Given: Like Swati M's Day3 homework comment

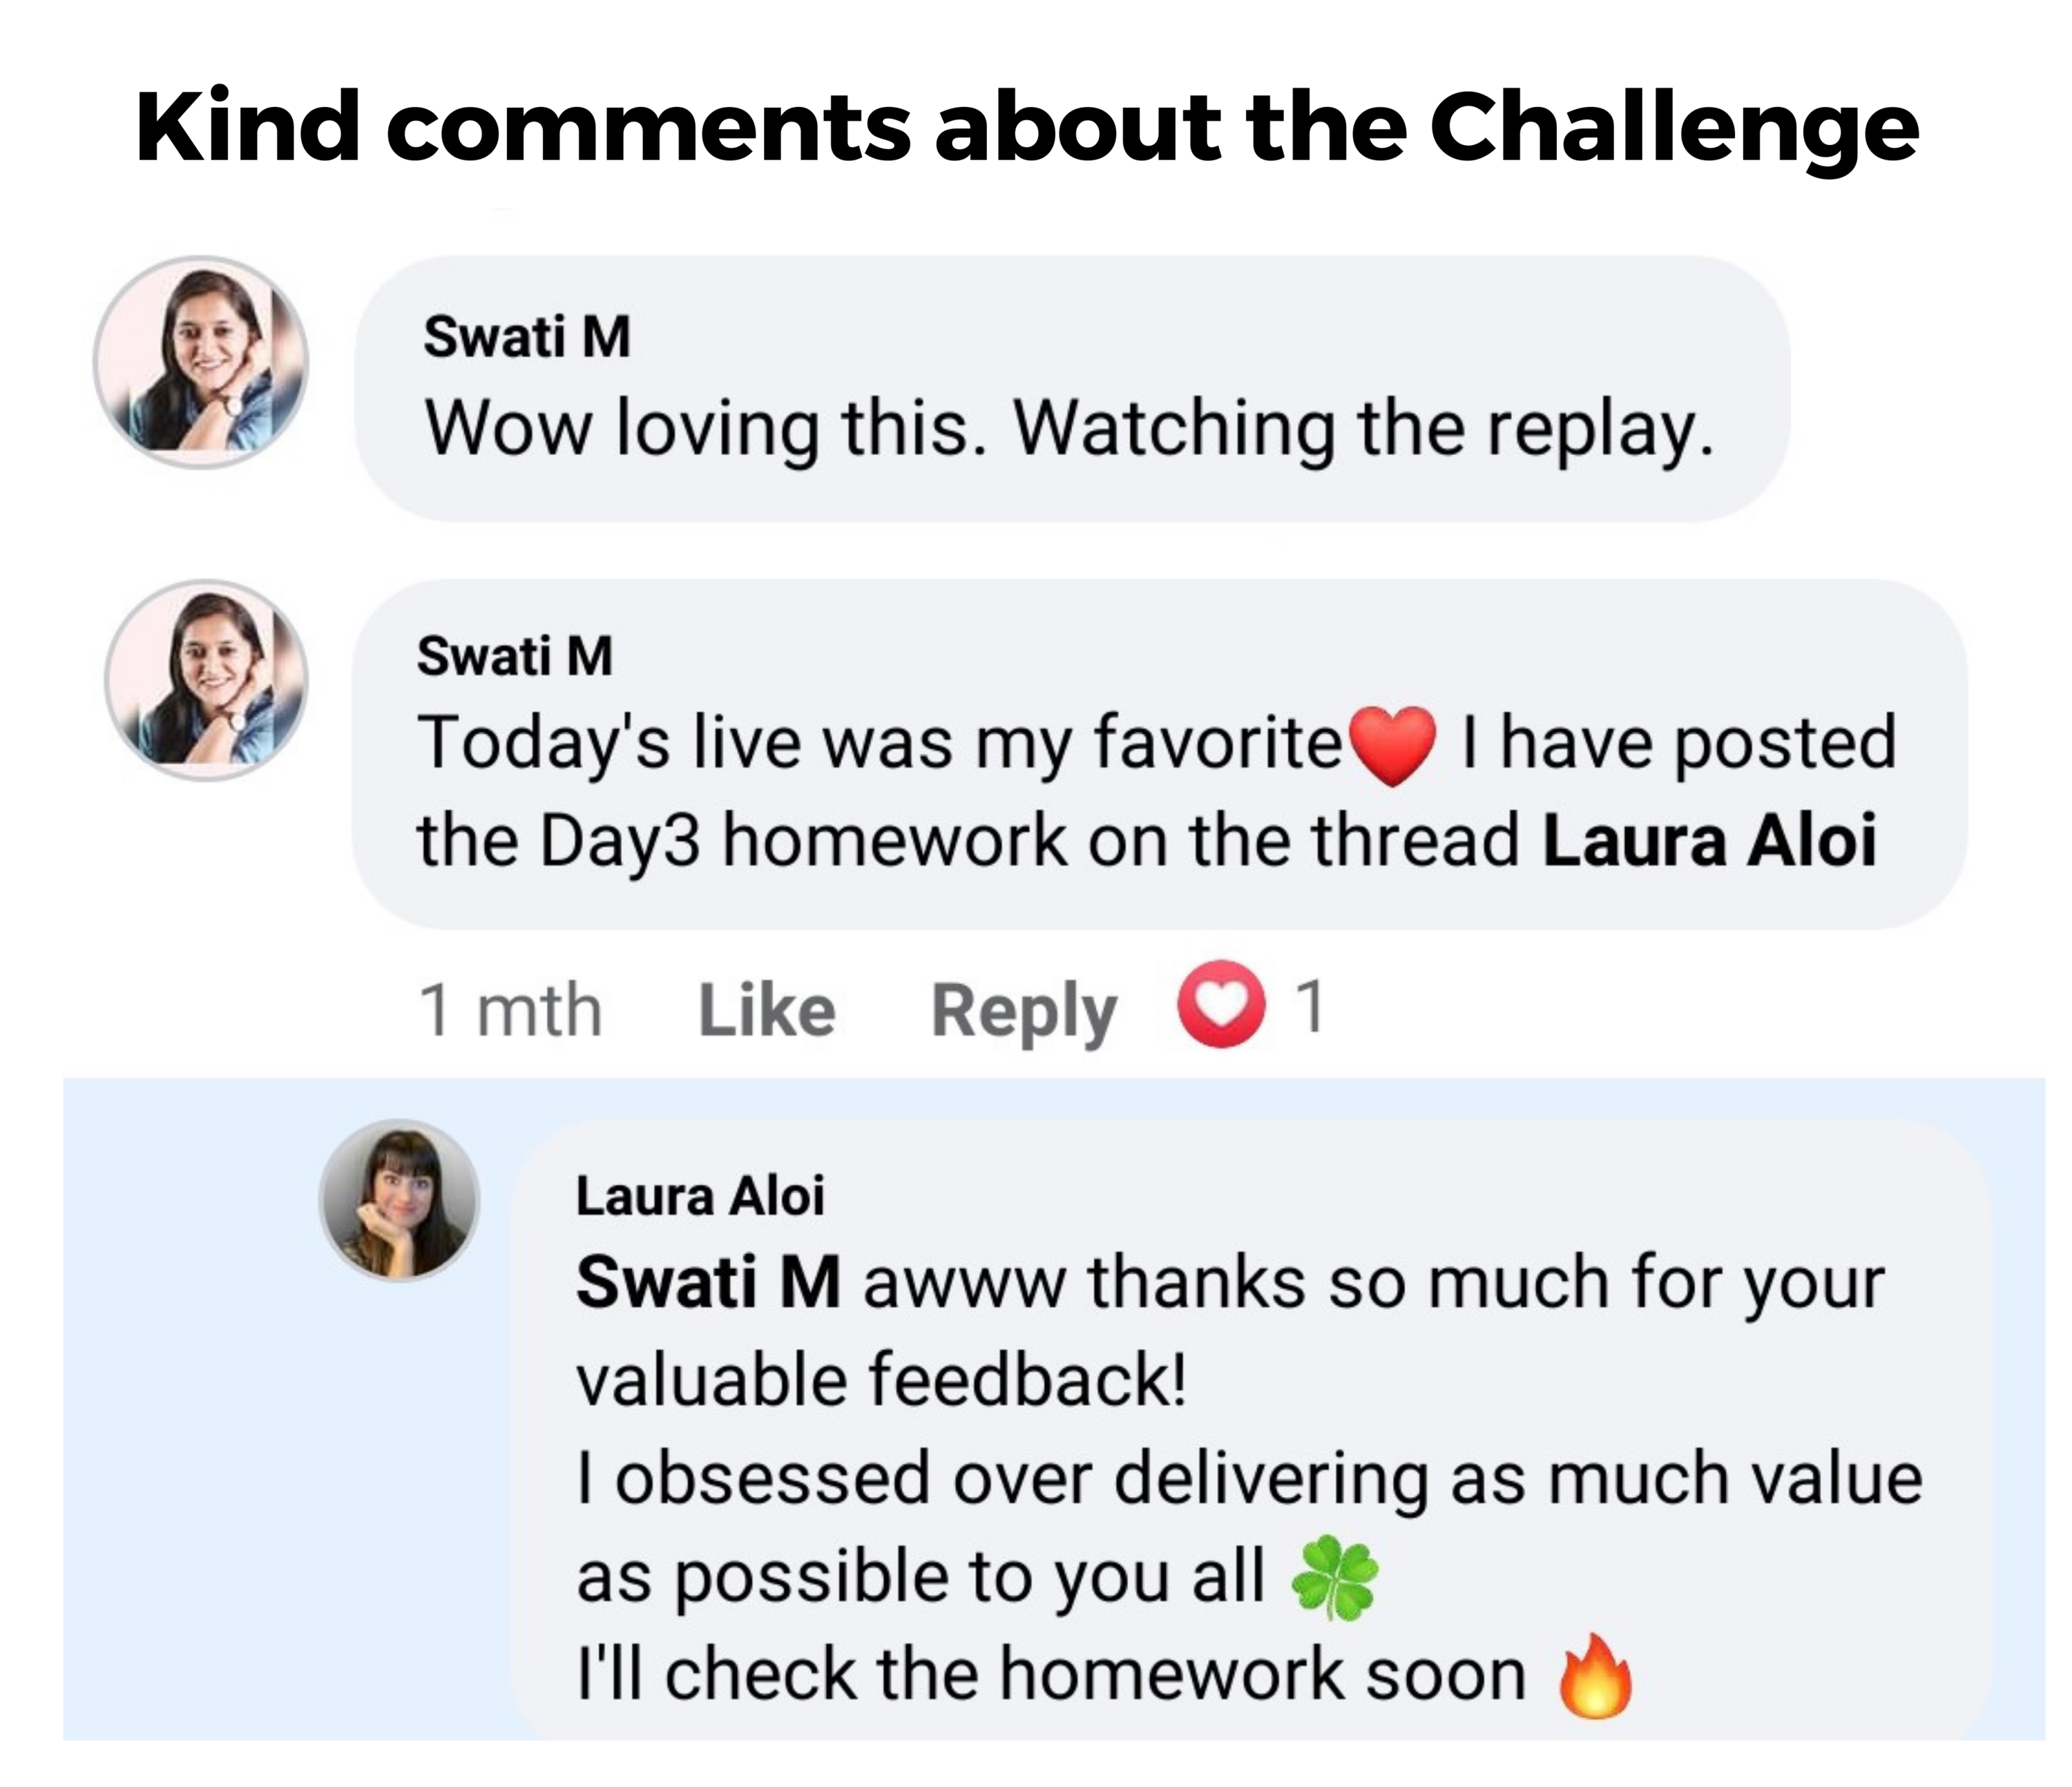Looking at the screenshot, I should [x=766, y=1010].
